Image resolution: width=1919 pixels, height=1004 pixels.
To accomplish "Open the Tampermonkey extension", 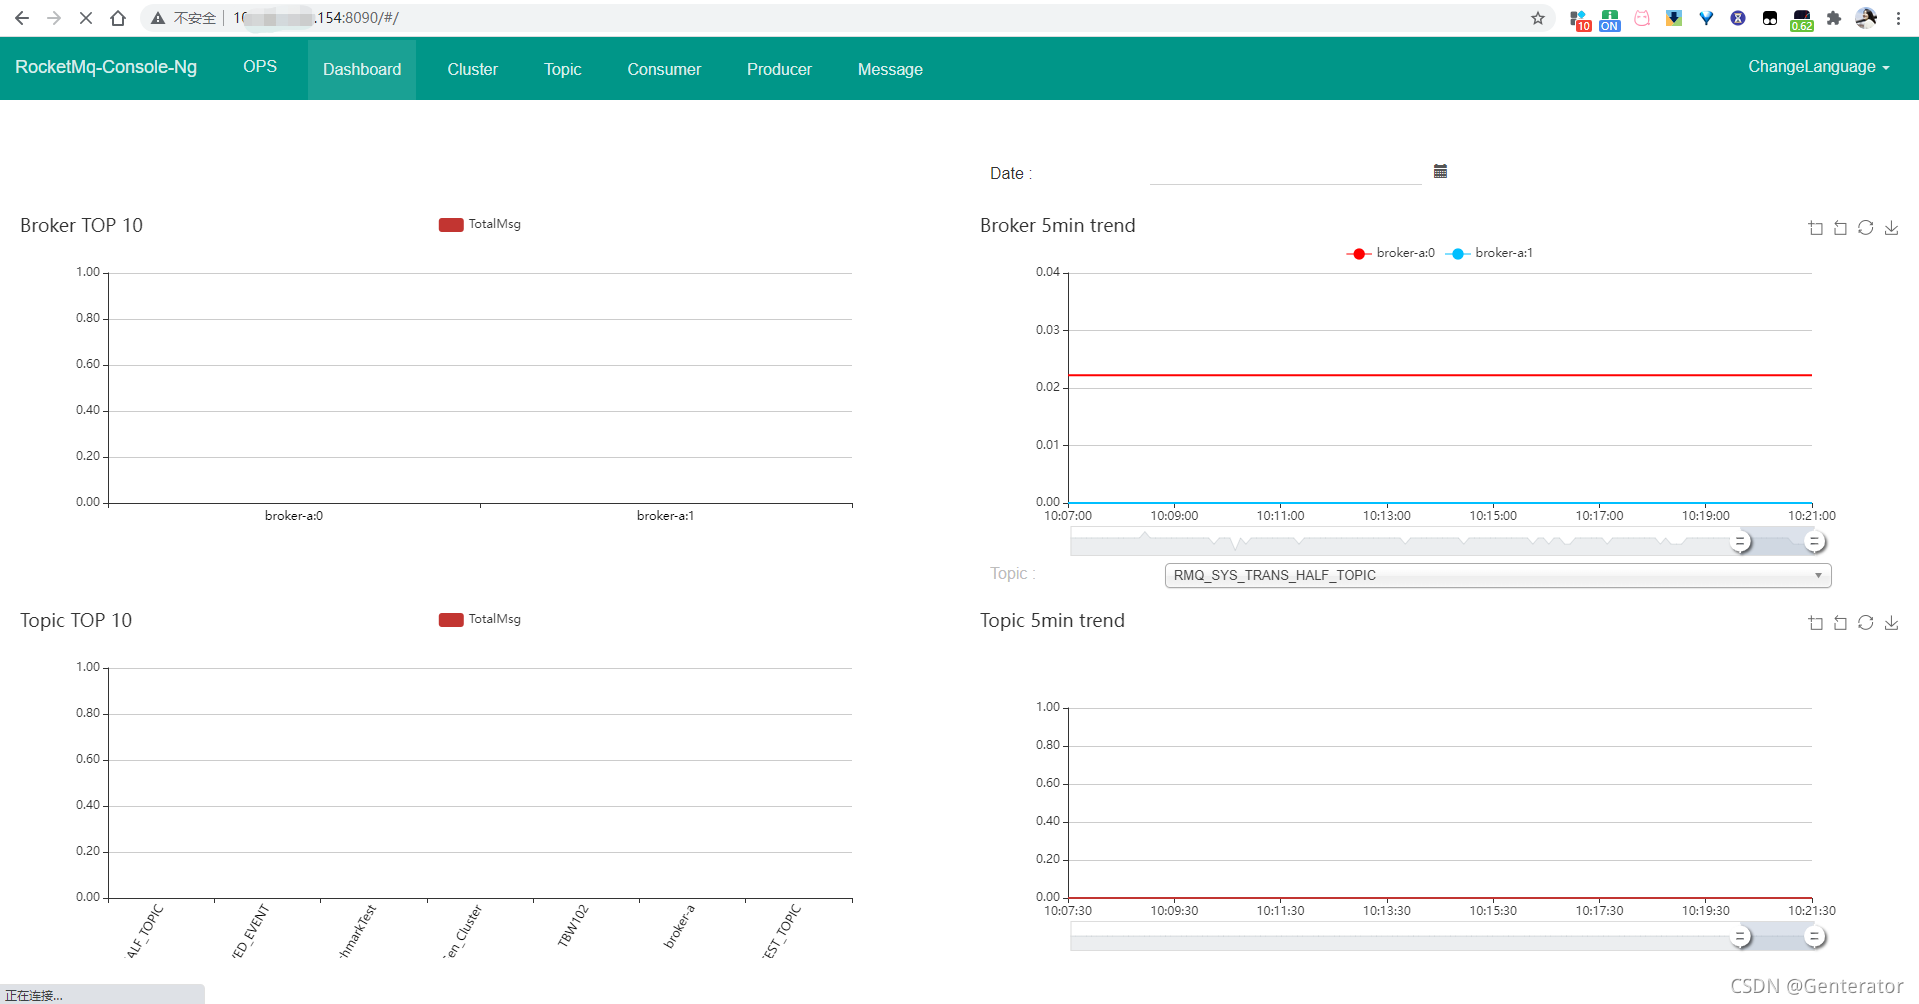I will click(1770, 18).
